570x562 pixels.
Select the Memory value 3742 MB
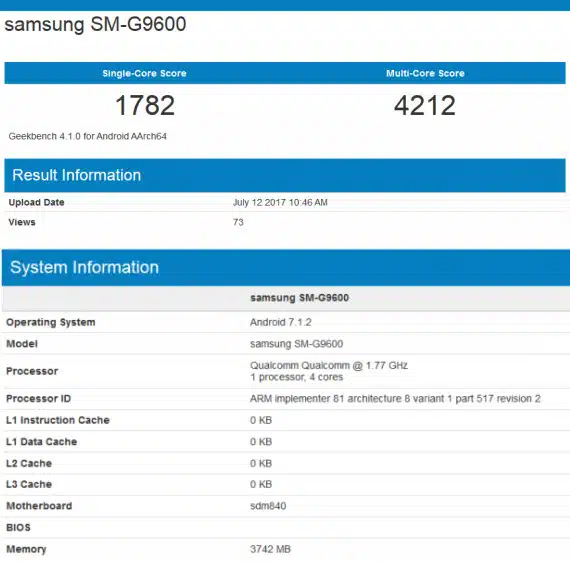270,549
